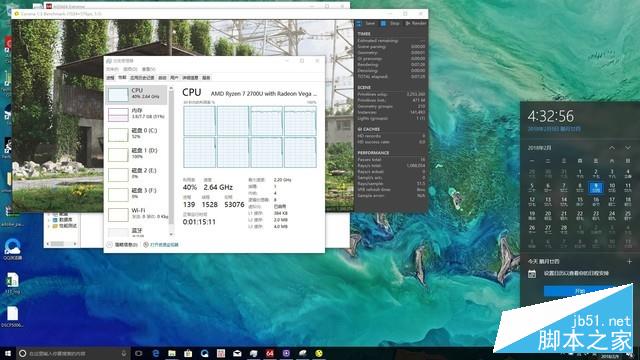Open the 选项(O) menu in Task Manager
The width and height of the screenshot is (640, 360).
[x=130, y=69]
